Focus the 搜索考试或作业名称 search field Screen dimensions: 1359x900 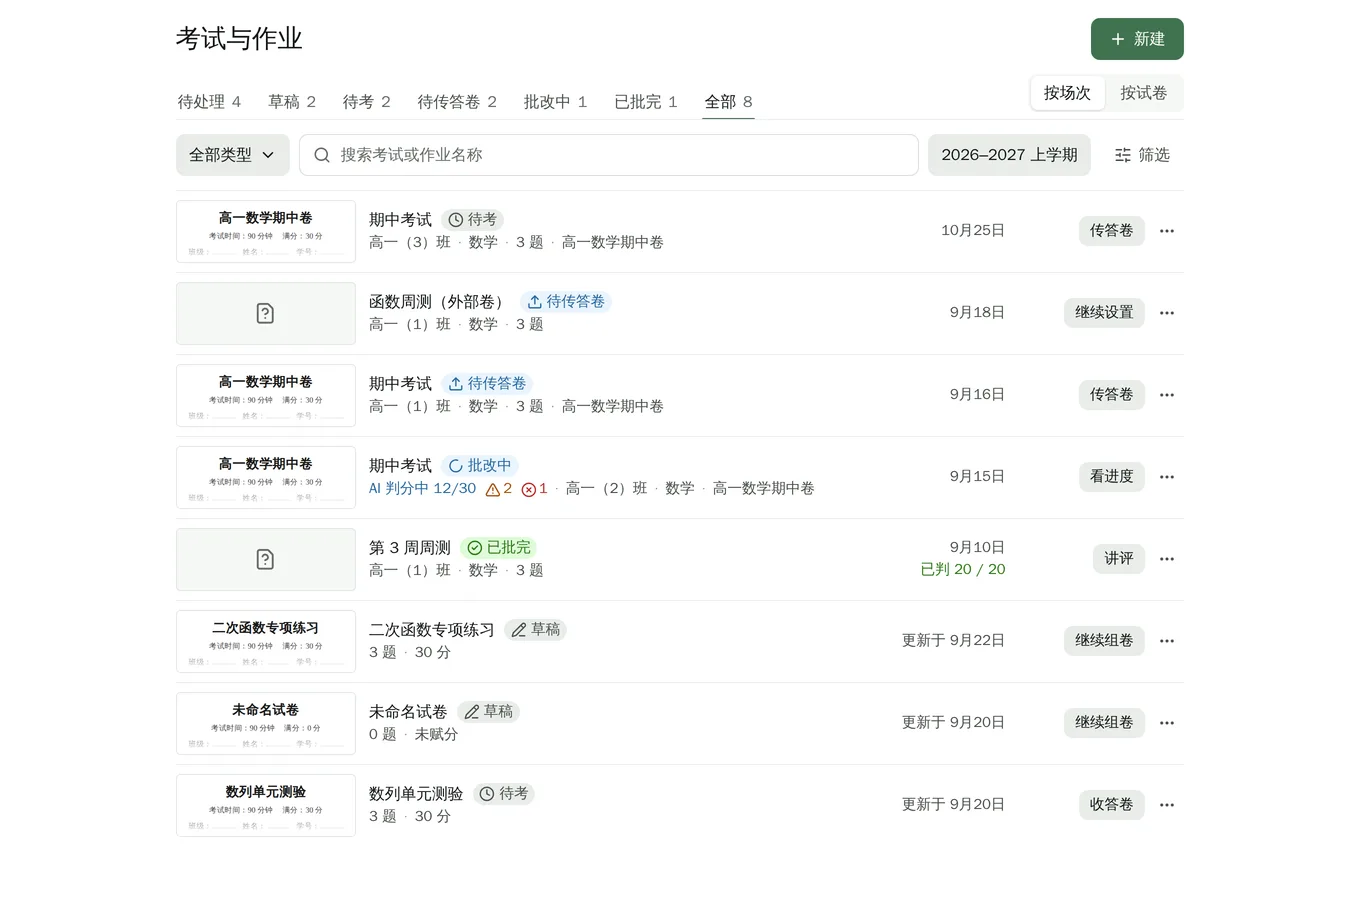point(608,155)
